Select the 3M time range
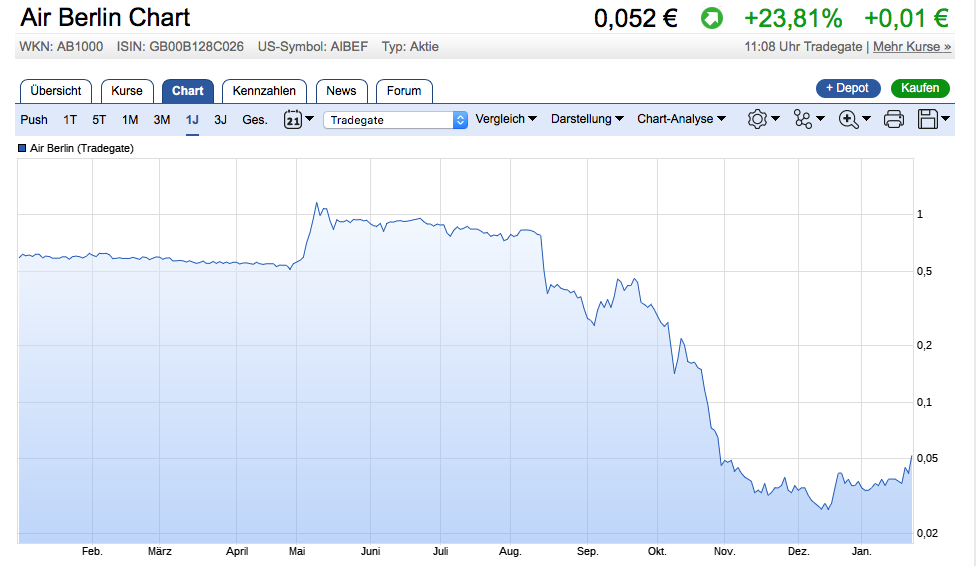Screen dimensions: 976x566 click(162, 120)
